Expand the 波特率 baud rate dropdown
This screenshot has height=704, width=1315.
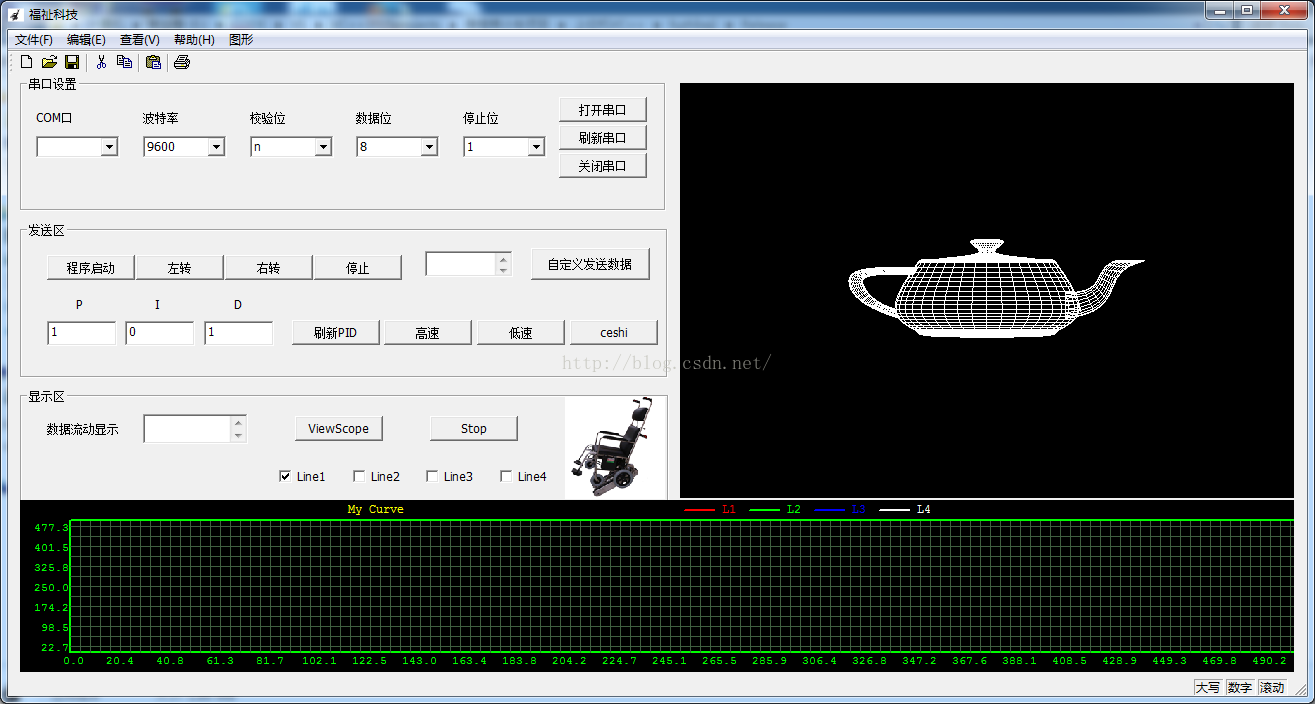pos(216,147)
